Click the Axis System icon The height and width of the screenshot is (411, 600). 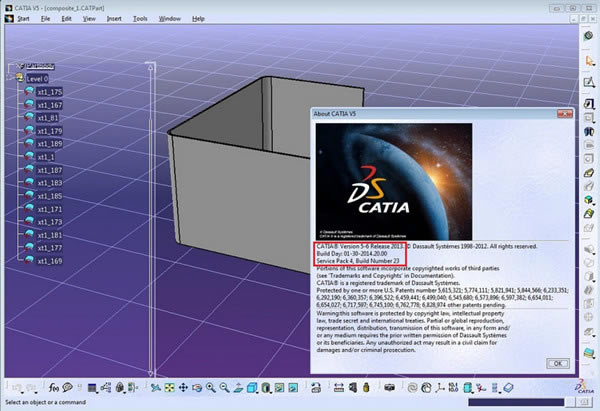440,388
